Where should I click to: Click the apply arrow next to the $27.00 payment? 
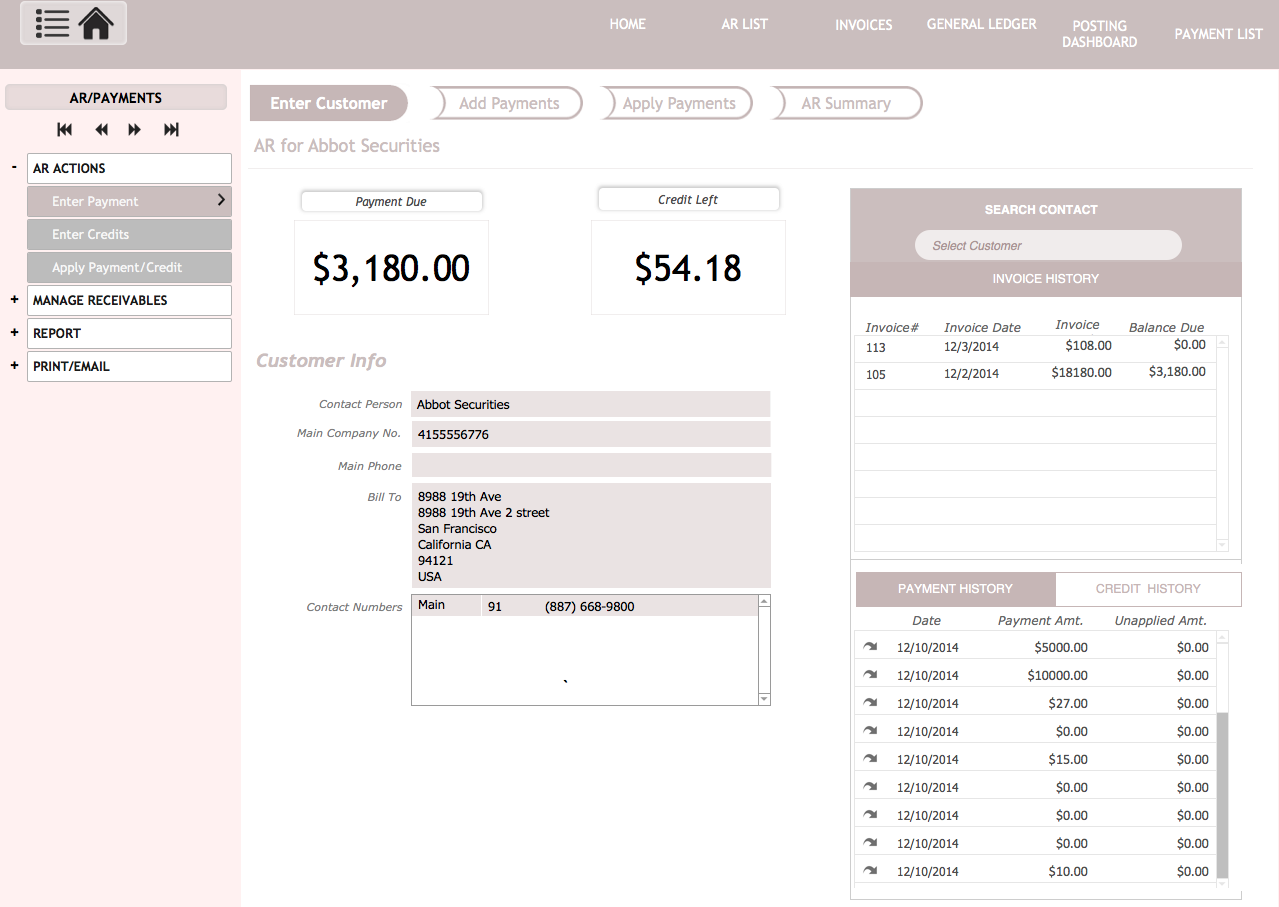[x=869, y=702]
